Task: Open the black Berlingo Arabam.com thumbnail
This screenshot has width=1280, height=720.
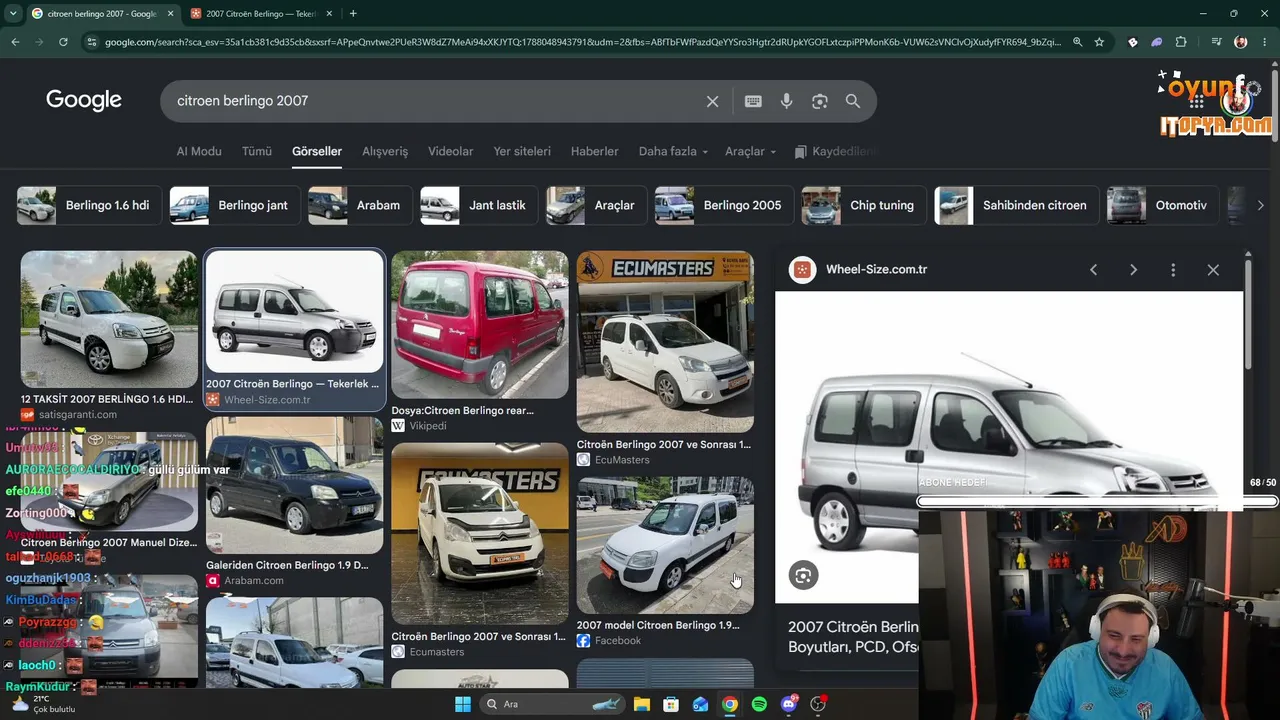Action: point(294,485)
